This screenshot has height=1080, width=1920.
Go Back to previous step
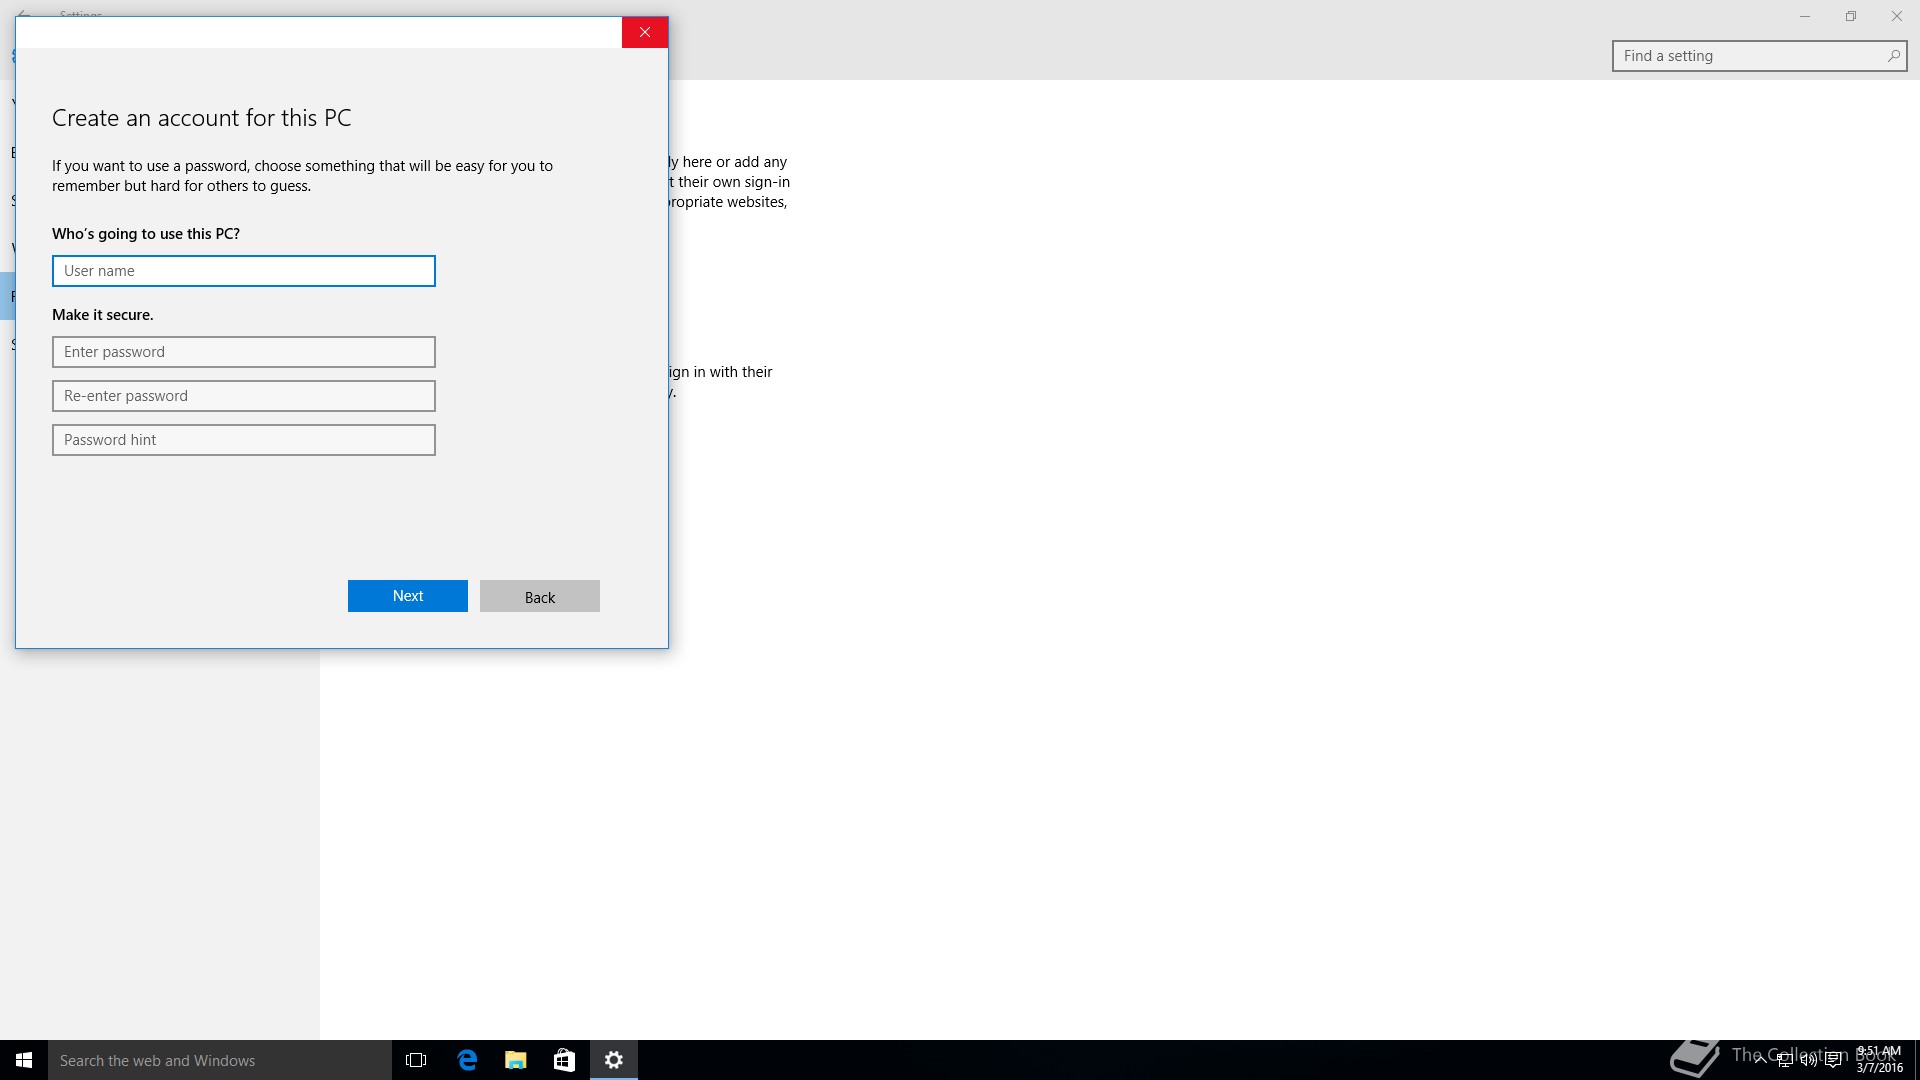[539, 596]
